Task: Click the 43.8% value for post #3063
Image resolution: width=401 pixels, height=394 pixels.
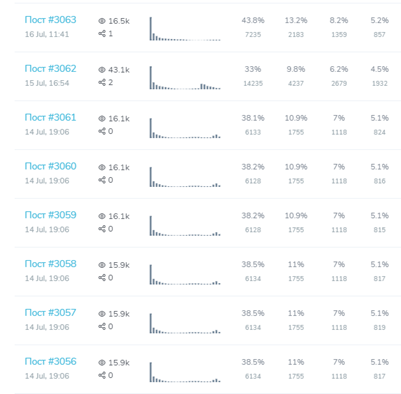Action: tap(253, 20)
